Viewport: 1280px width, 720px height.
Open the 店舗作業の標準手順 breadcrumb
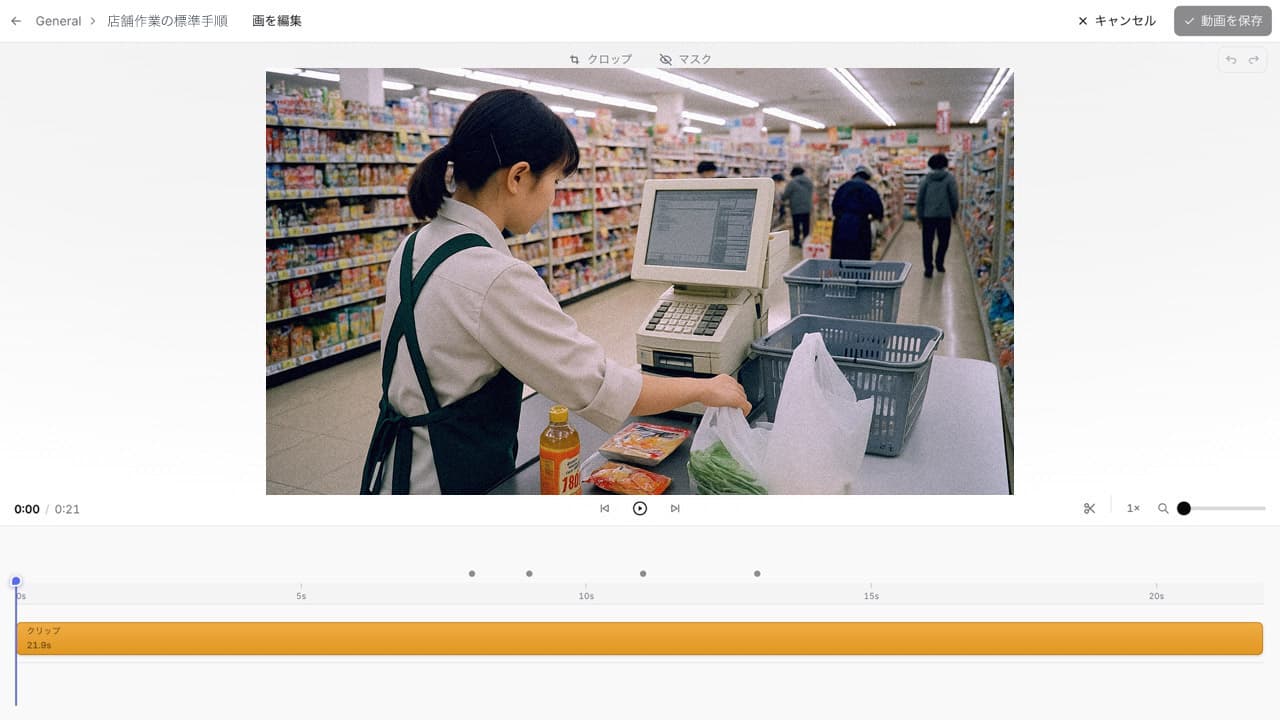(x=167, y=21)
